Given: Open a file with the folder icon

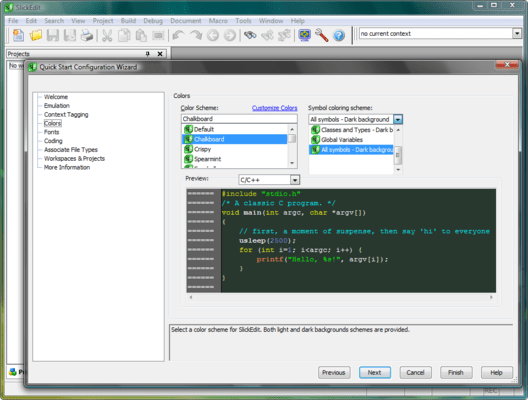Looking at the screenshot, I should pos(35,35).
